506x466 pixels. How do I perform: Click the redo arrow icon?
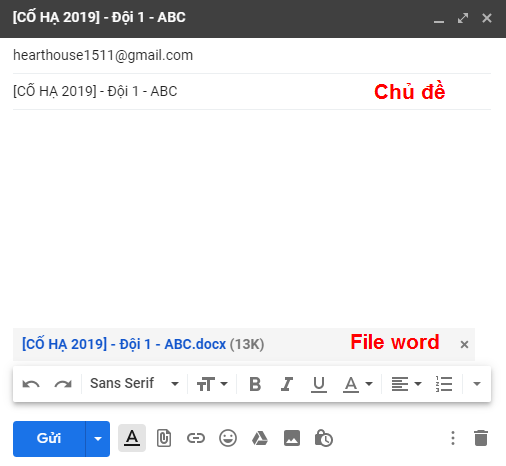pyautogui.click(x=63, y=384)
